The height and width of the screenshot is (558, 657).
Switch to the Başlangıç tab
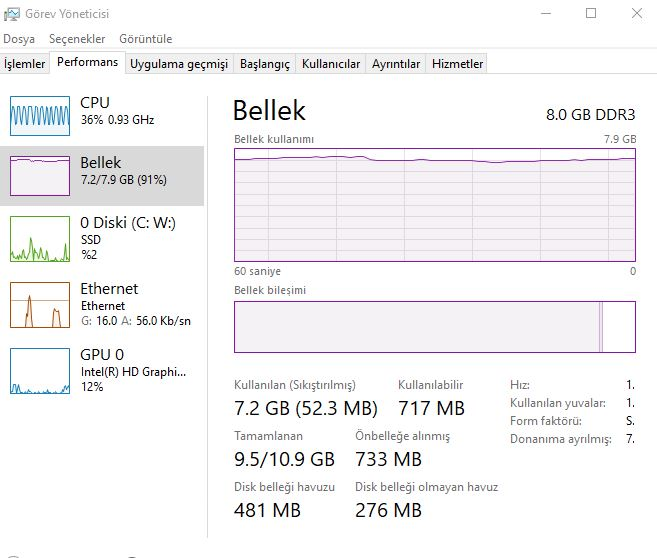[264, 64]
